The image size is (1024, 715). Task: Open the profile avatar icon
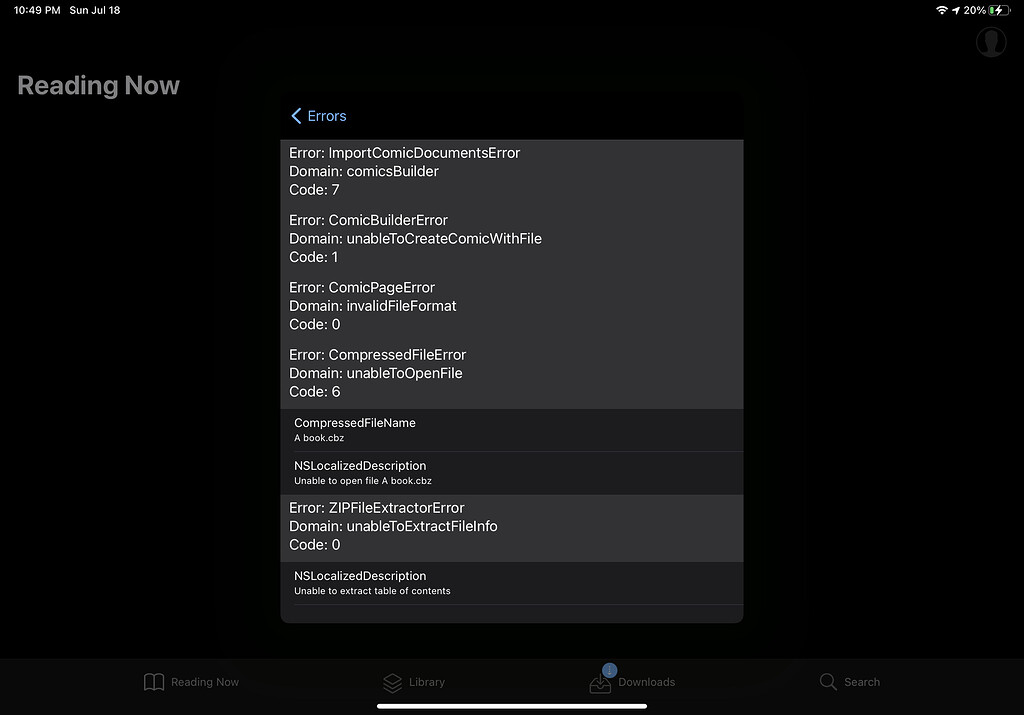pyautogui.click(x=991, y=42)
